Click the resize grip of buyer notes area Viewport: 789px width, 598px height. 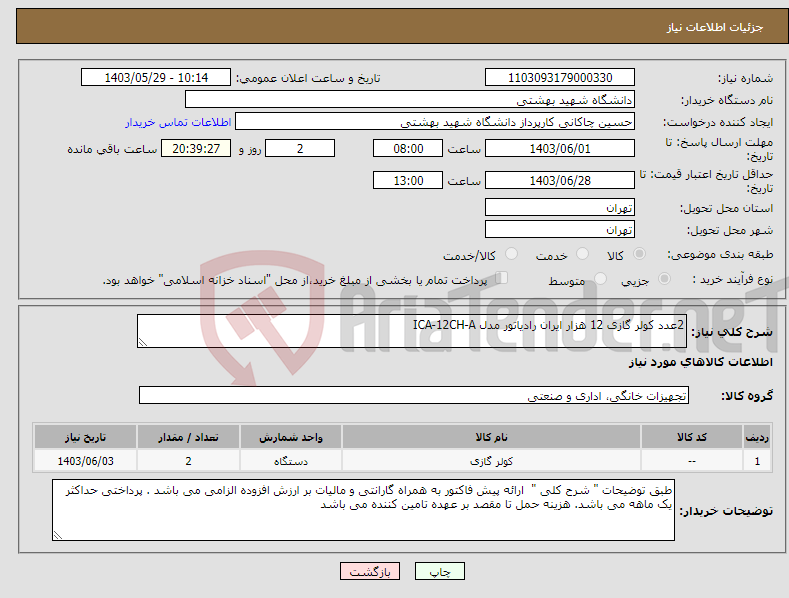(58, 535)
